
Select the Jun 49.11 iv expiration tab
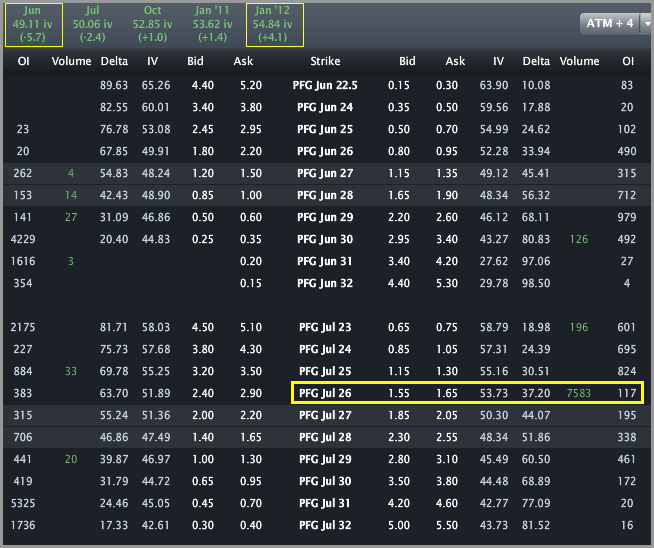pos(34,25)
